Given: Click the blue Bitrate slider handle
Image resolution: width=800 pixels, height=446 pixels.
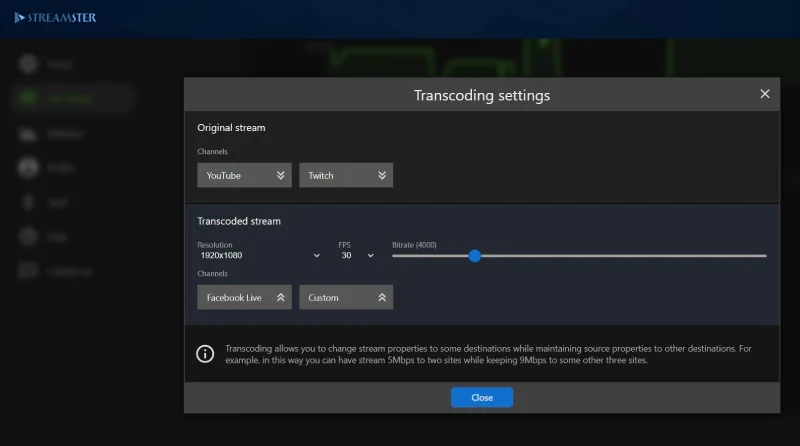Looking at the screenshot, I should click(x=475, y=256).
